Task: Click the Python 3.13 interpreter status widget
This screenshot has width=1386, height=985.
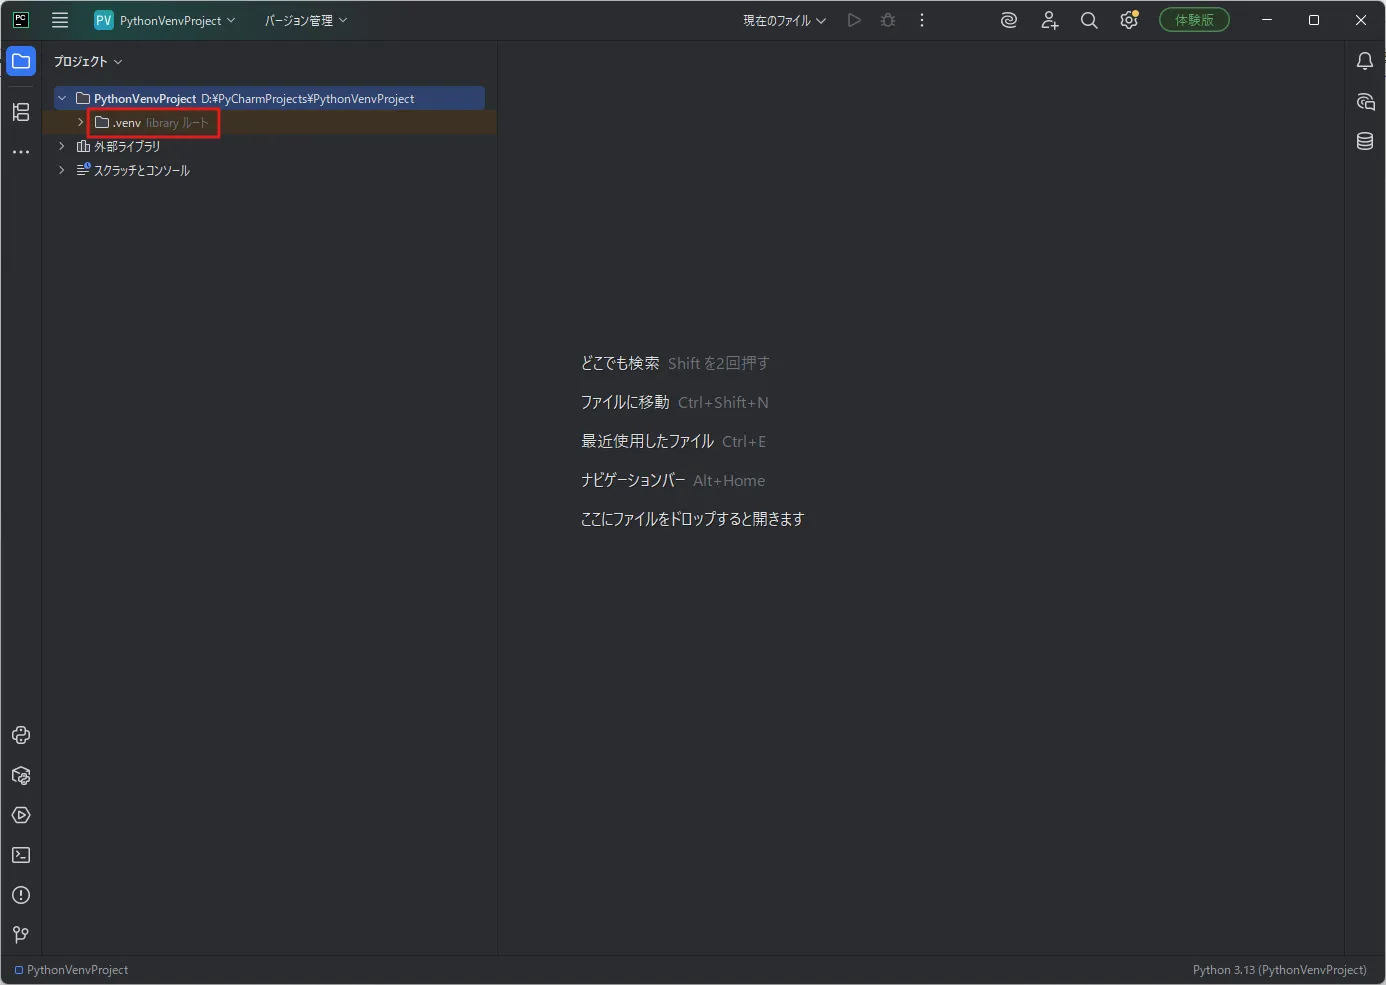Action: click(1279, 970)
